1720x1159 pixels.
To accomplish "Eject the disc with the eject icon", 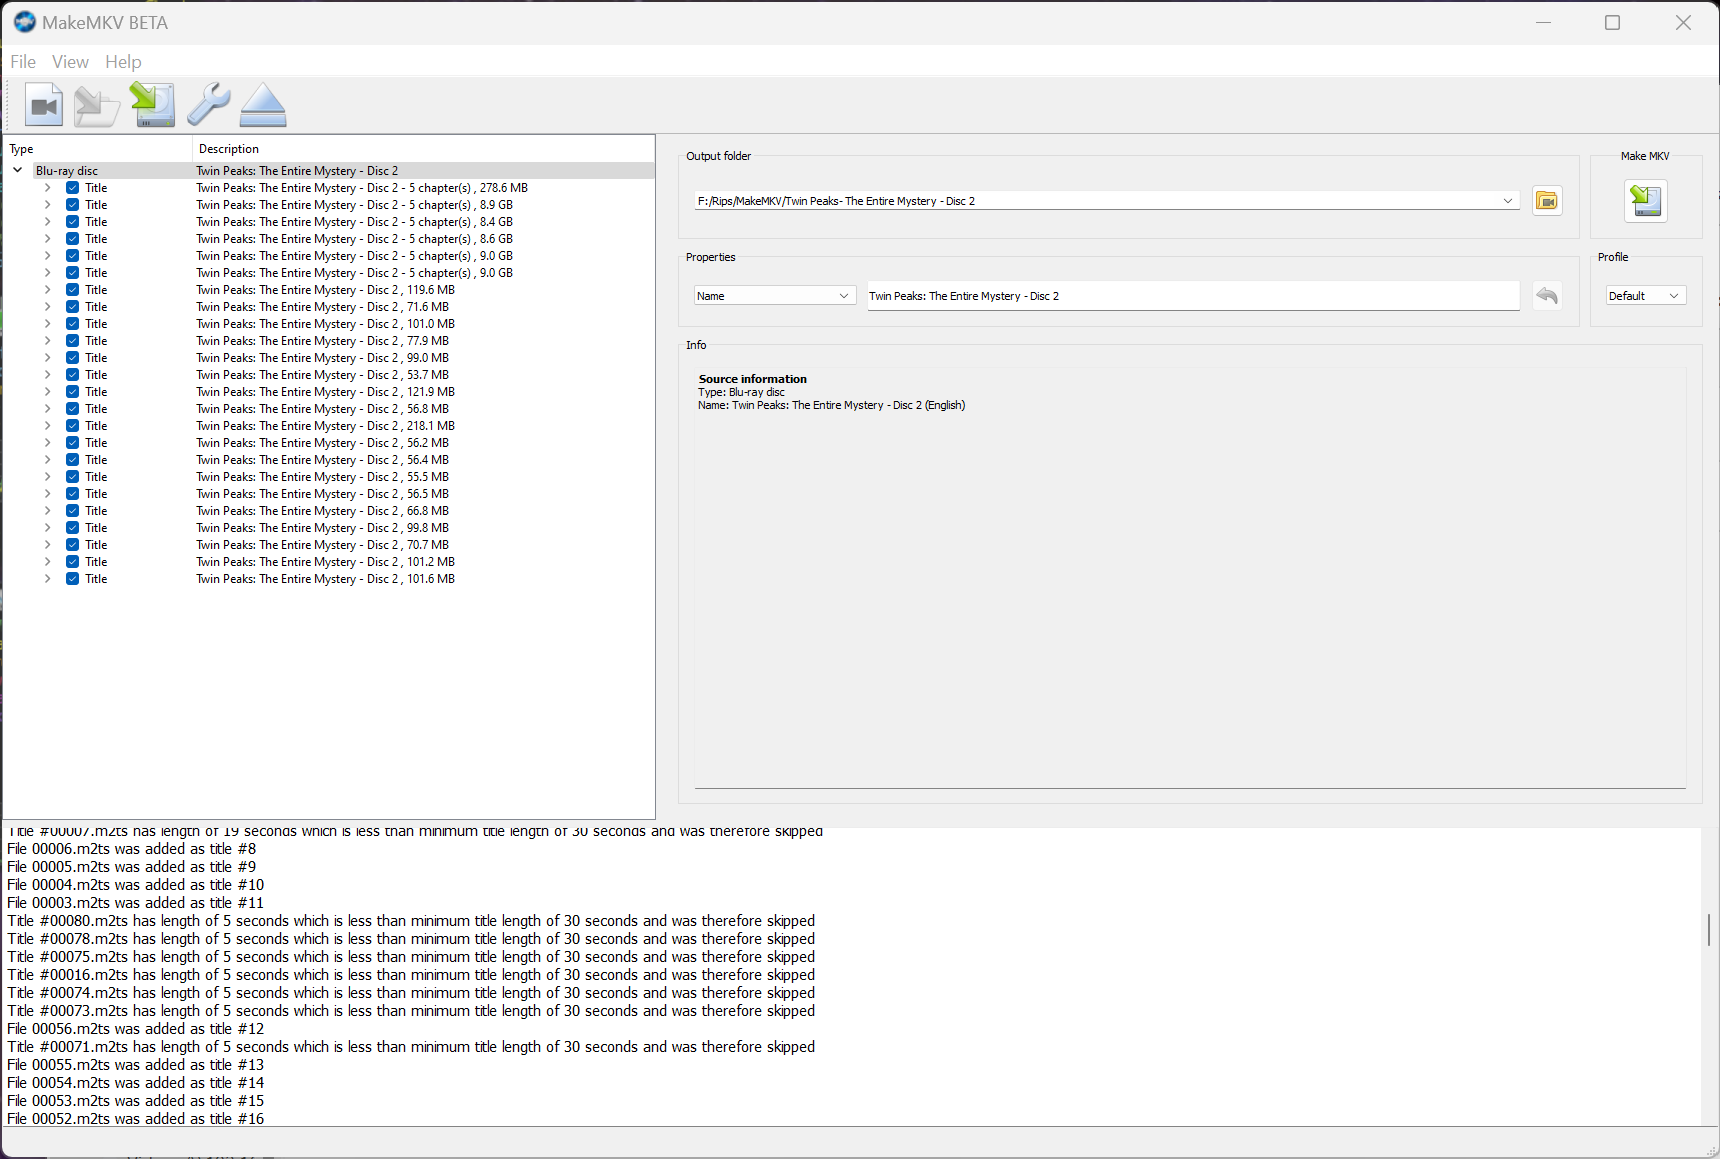I will point(264,105).
